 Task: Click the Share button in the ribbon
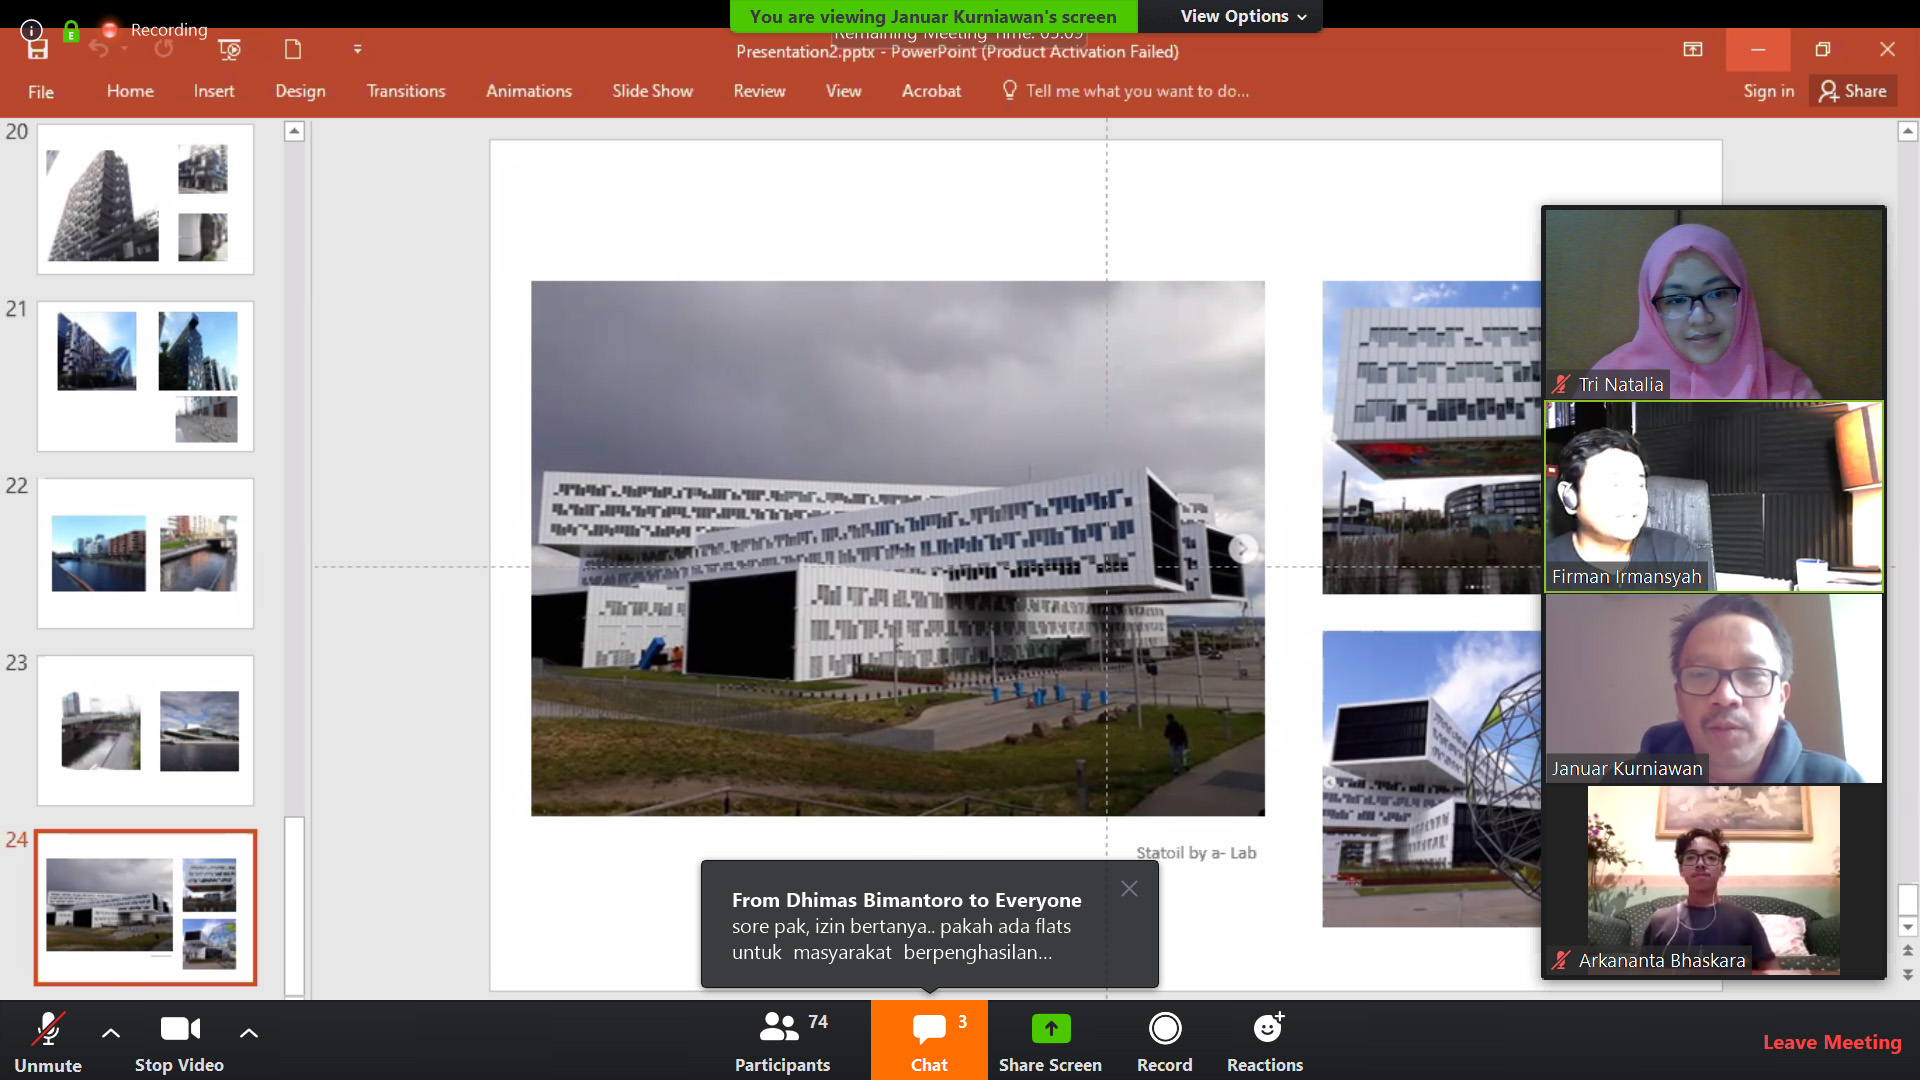[x=1853, y=91]
